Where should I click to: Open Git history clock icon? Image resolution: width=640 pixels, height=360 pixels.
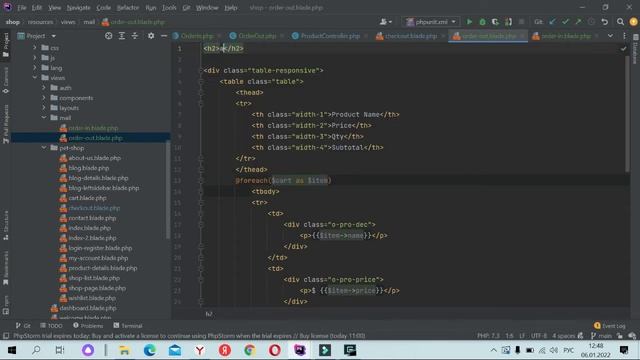click(591, 22)
